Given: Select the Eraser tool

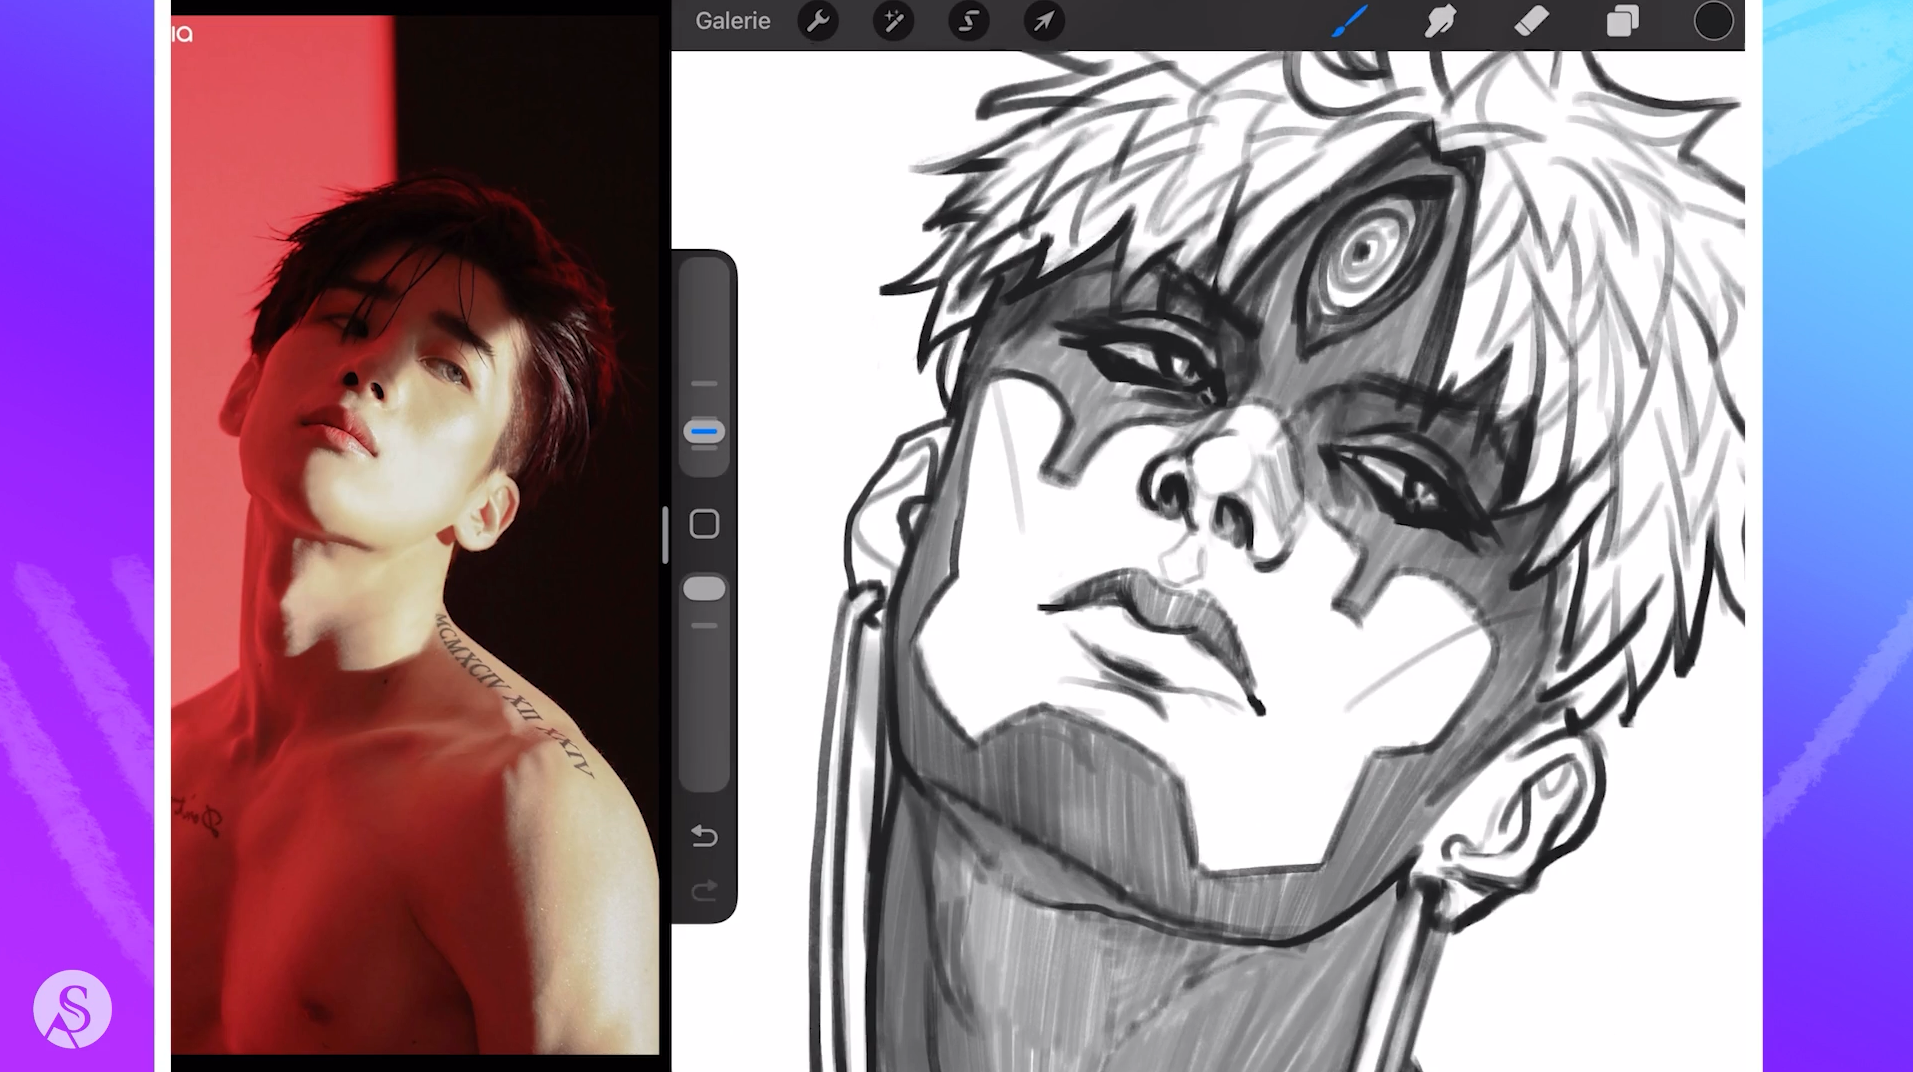Looking at the screenshot, I should (x=1531, y=21).
